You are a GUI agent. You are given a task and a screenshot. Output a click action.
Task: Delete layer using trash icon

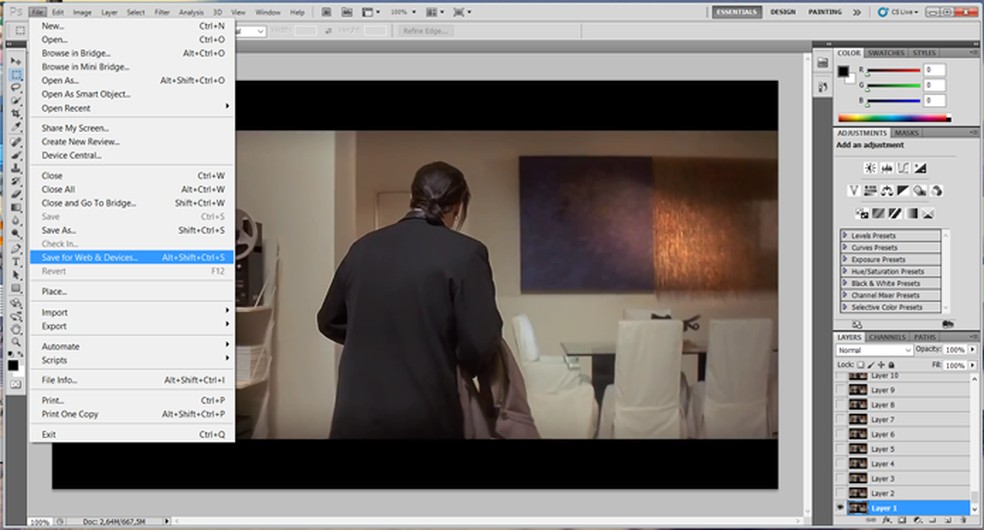coord(964,521)
